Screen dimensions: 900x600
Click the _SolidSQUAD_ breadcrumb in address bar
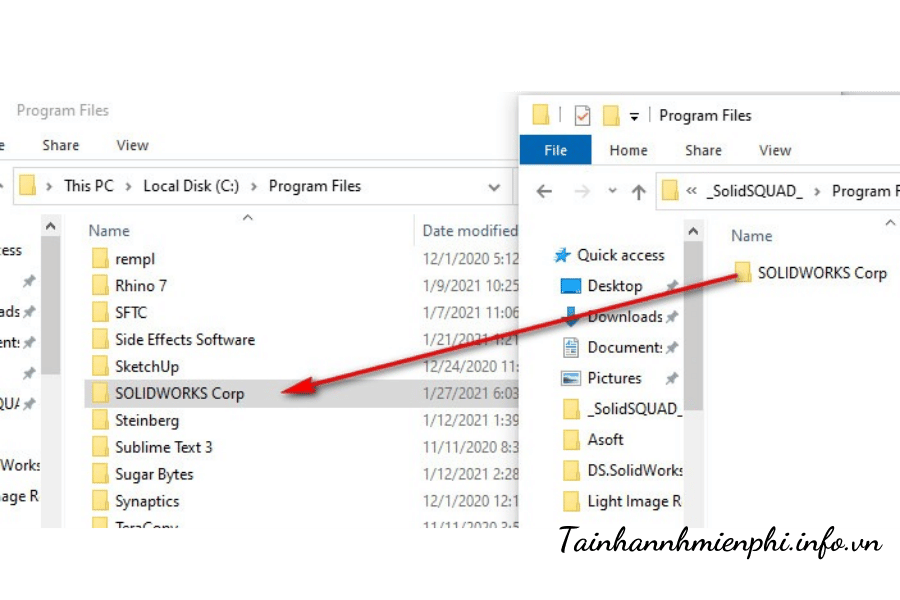point(754,191)
